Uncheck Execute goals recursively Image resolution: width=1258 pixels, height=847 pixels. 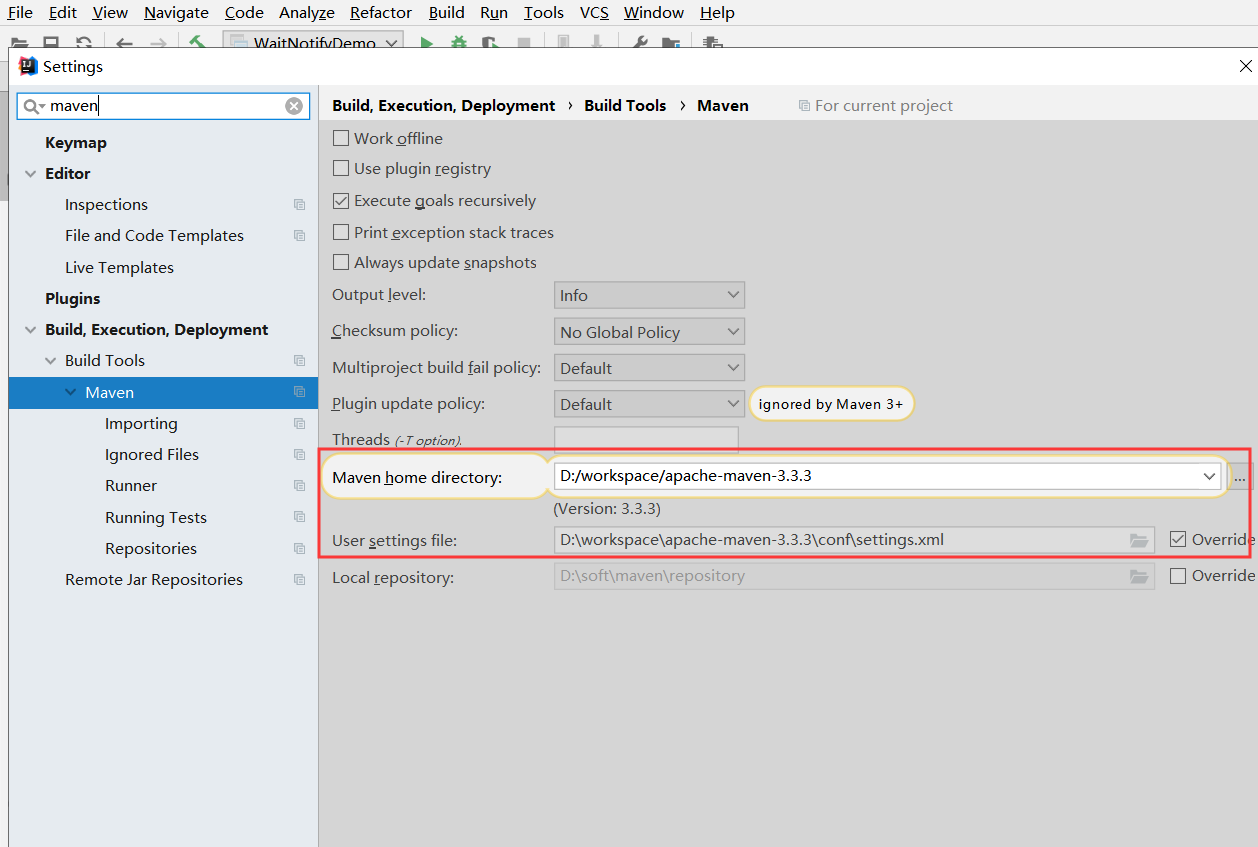pyautogui.click(x=341, y=200)
